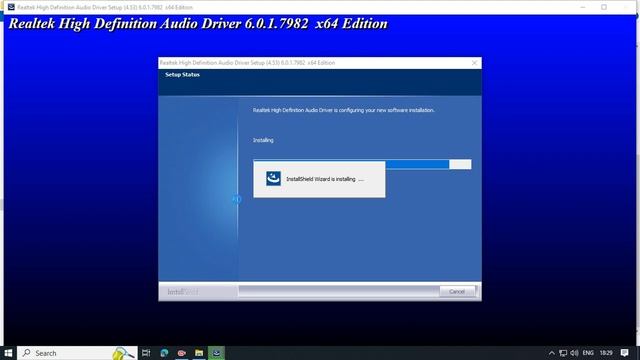Show hidden system tray icons
This screenshot has height=360, width=640.
(x=551, y=353)
